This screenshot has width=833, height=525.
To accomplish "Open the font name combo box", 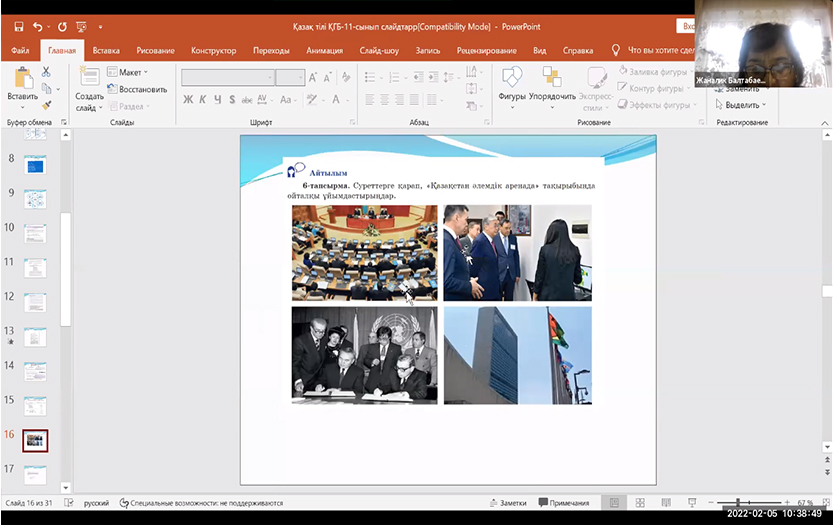I will point(227,77).
